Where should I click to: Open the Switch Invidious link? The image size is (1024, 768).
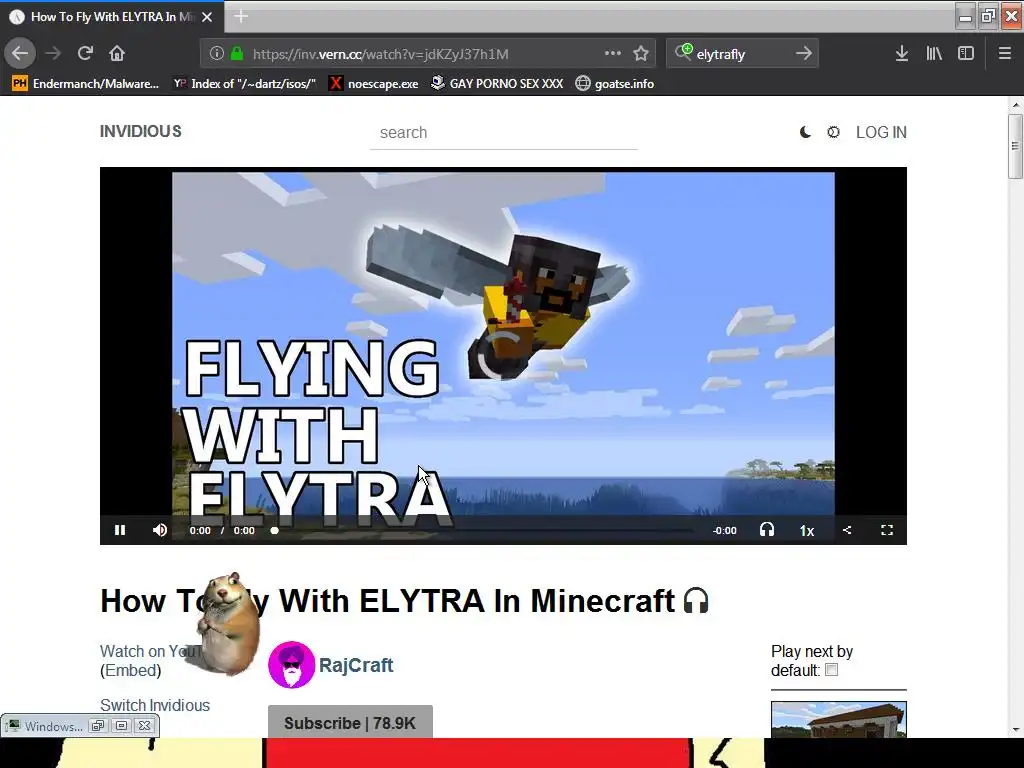coord(155,705)
